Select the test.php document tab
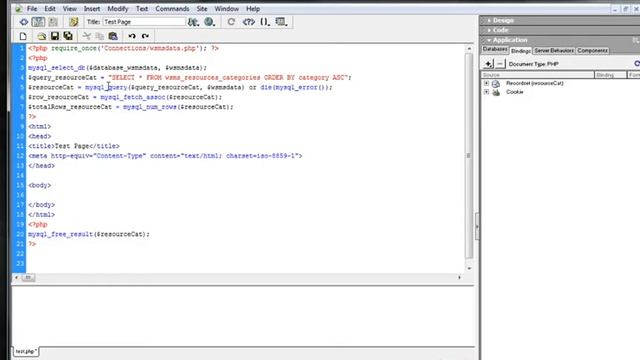Viewport: 640px width, 360px height. 26,351
